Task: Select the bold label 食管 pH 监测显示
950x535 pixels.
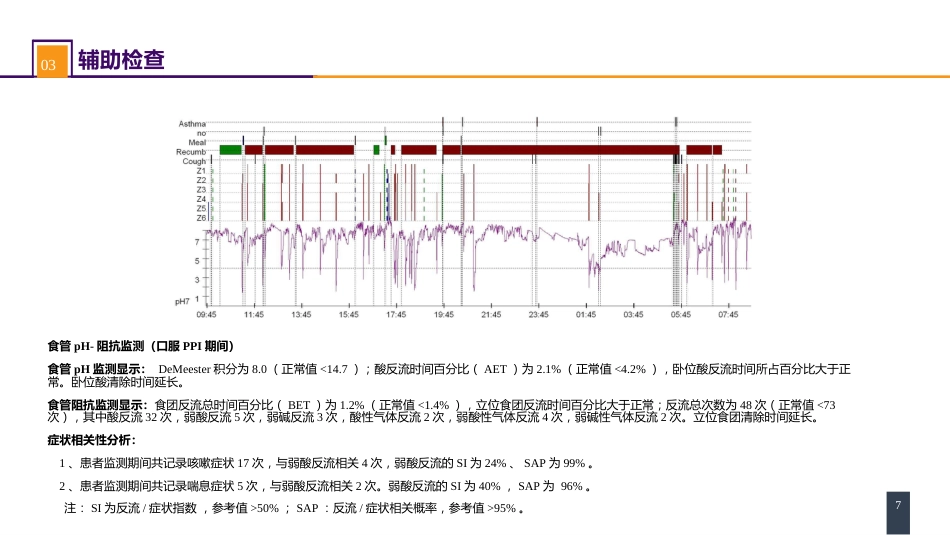Action: pos(96,369)
